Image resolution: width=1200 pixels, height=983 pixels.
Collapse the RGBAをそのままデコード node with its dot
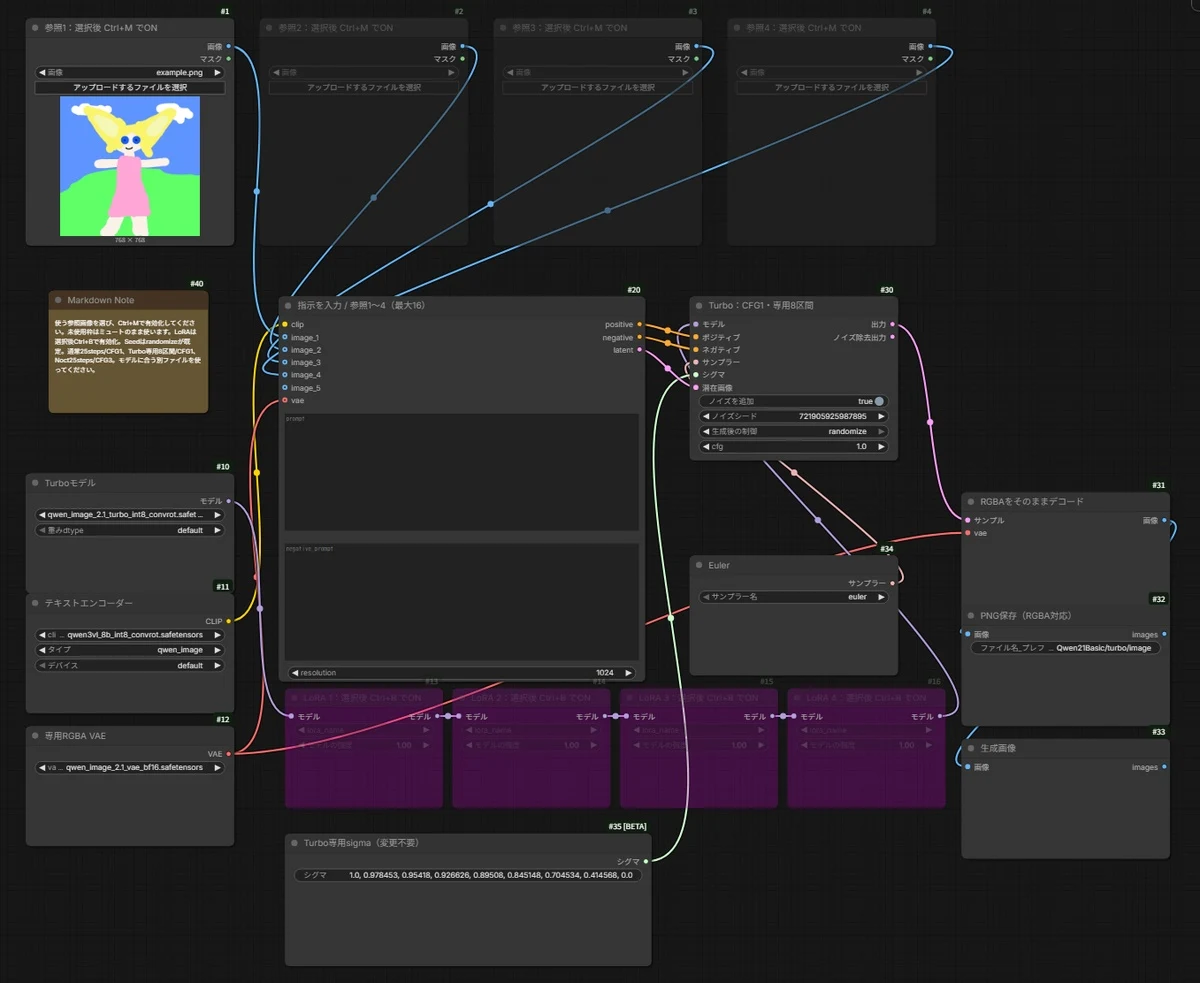point(972,501)
